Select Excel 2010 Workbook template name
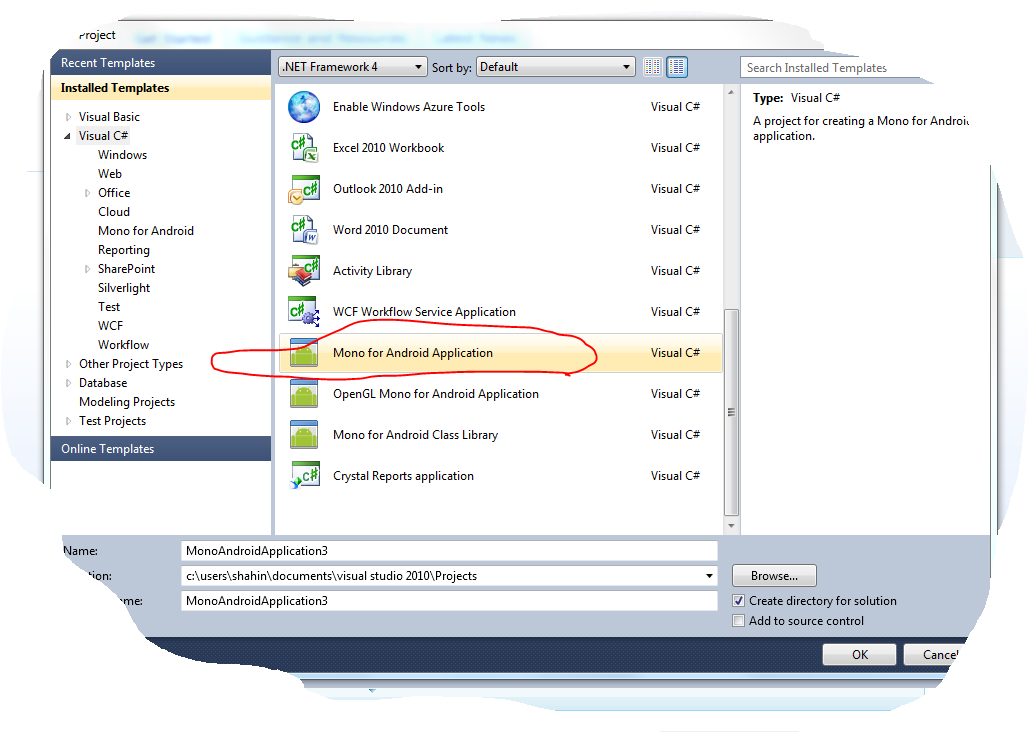The width and height of the screenshot is (1028, 740). [x=388, y=148]
